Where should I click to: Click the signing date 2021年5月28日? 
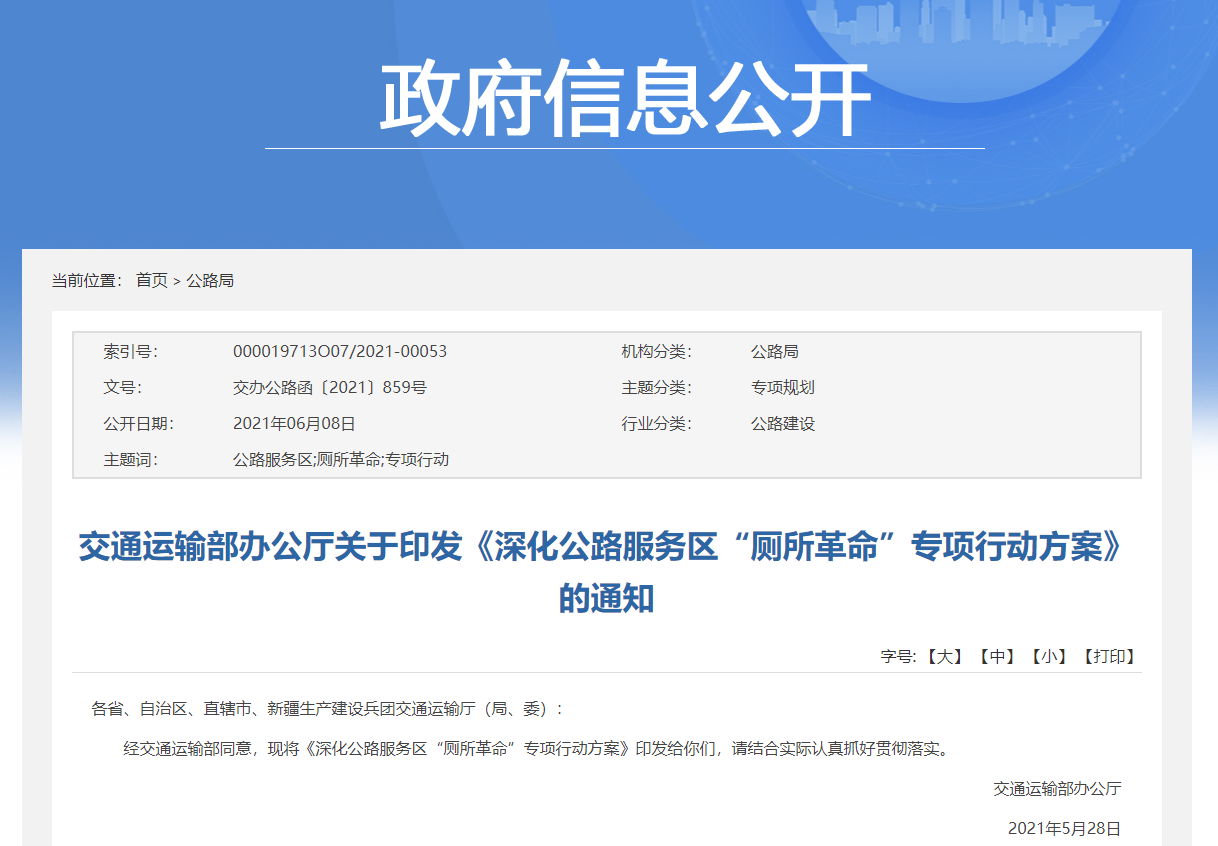click(x=1064, y=829)
